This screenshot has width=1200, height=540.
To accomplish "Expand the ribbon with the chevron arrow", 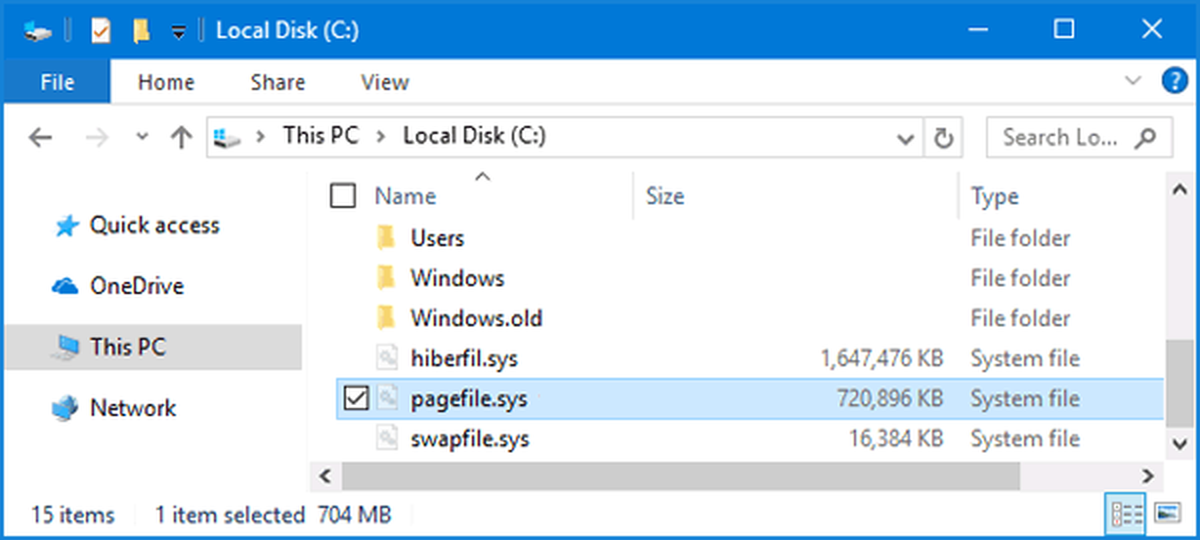I will (x=1132, y=81).
